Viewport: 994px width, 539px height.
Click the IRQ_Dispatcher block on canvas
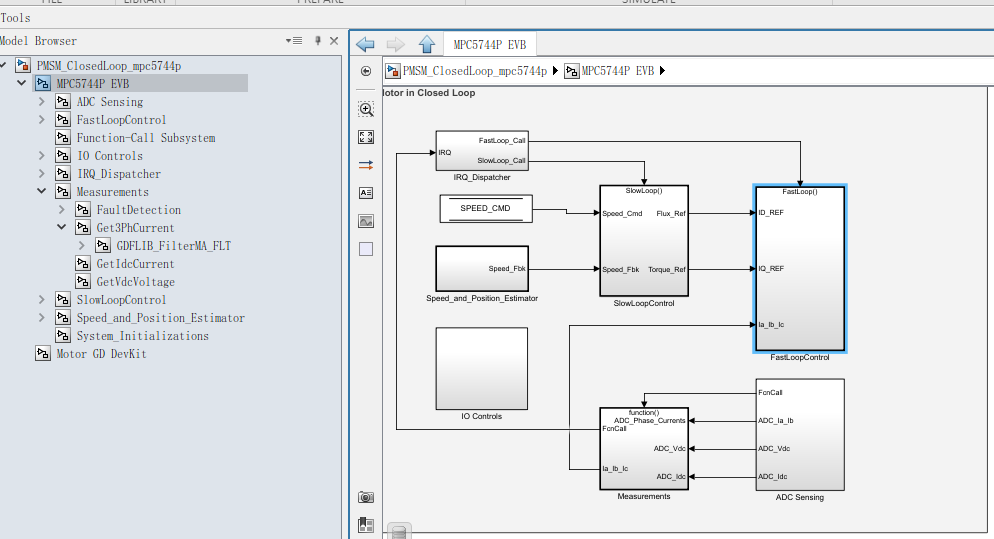click(x=482, y=151)
